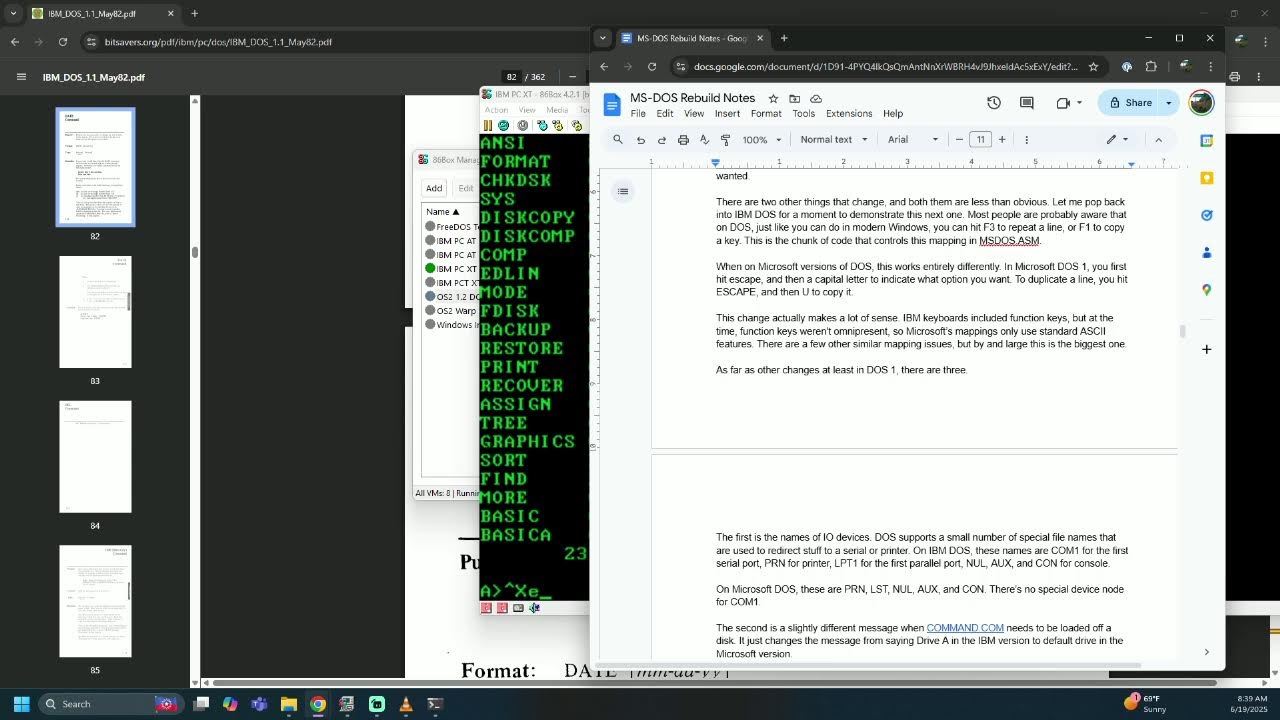
Task: Search the menus in Google Docs toolbar
Action: [618, 140]
